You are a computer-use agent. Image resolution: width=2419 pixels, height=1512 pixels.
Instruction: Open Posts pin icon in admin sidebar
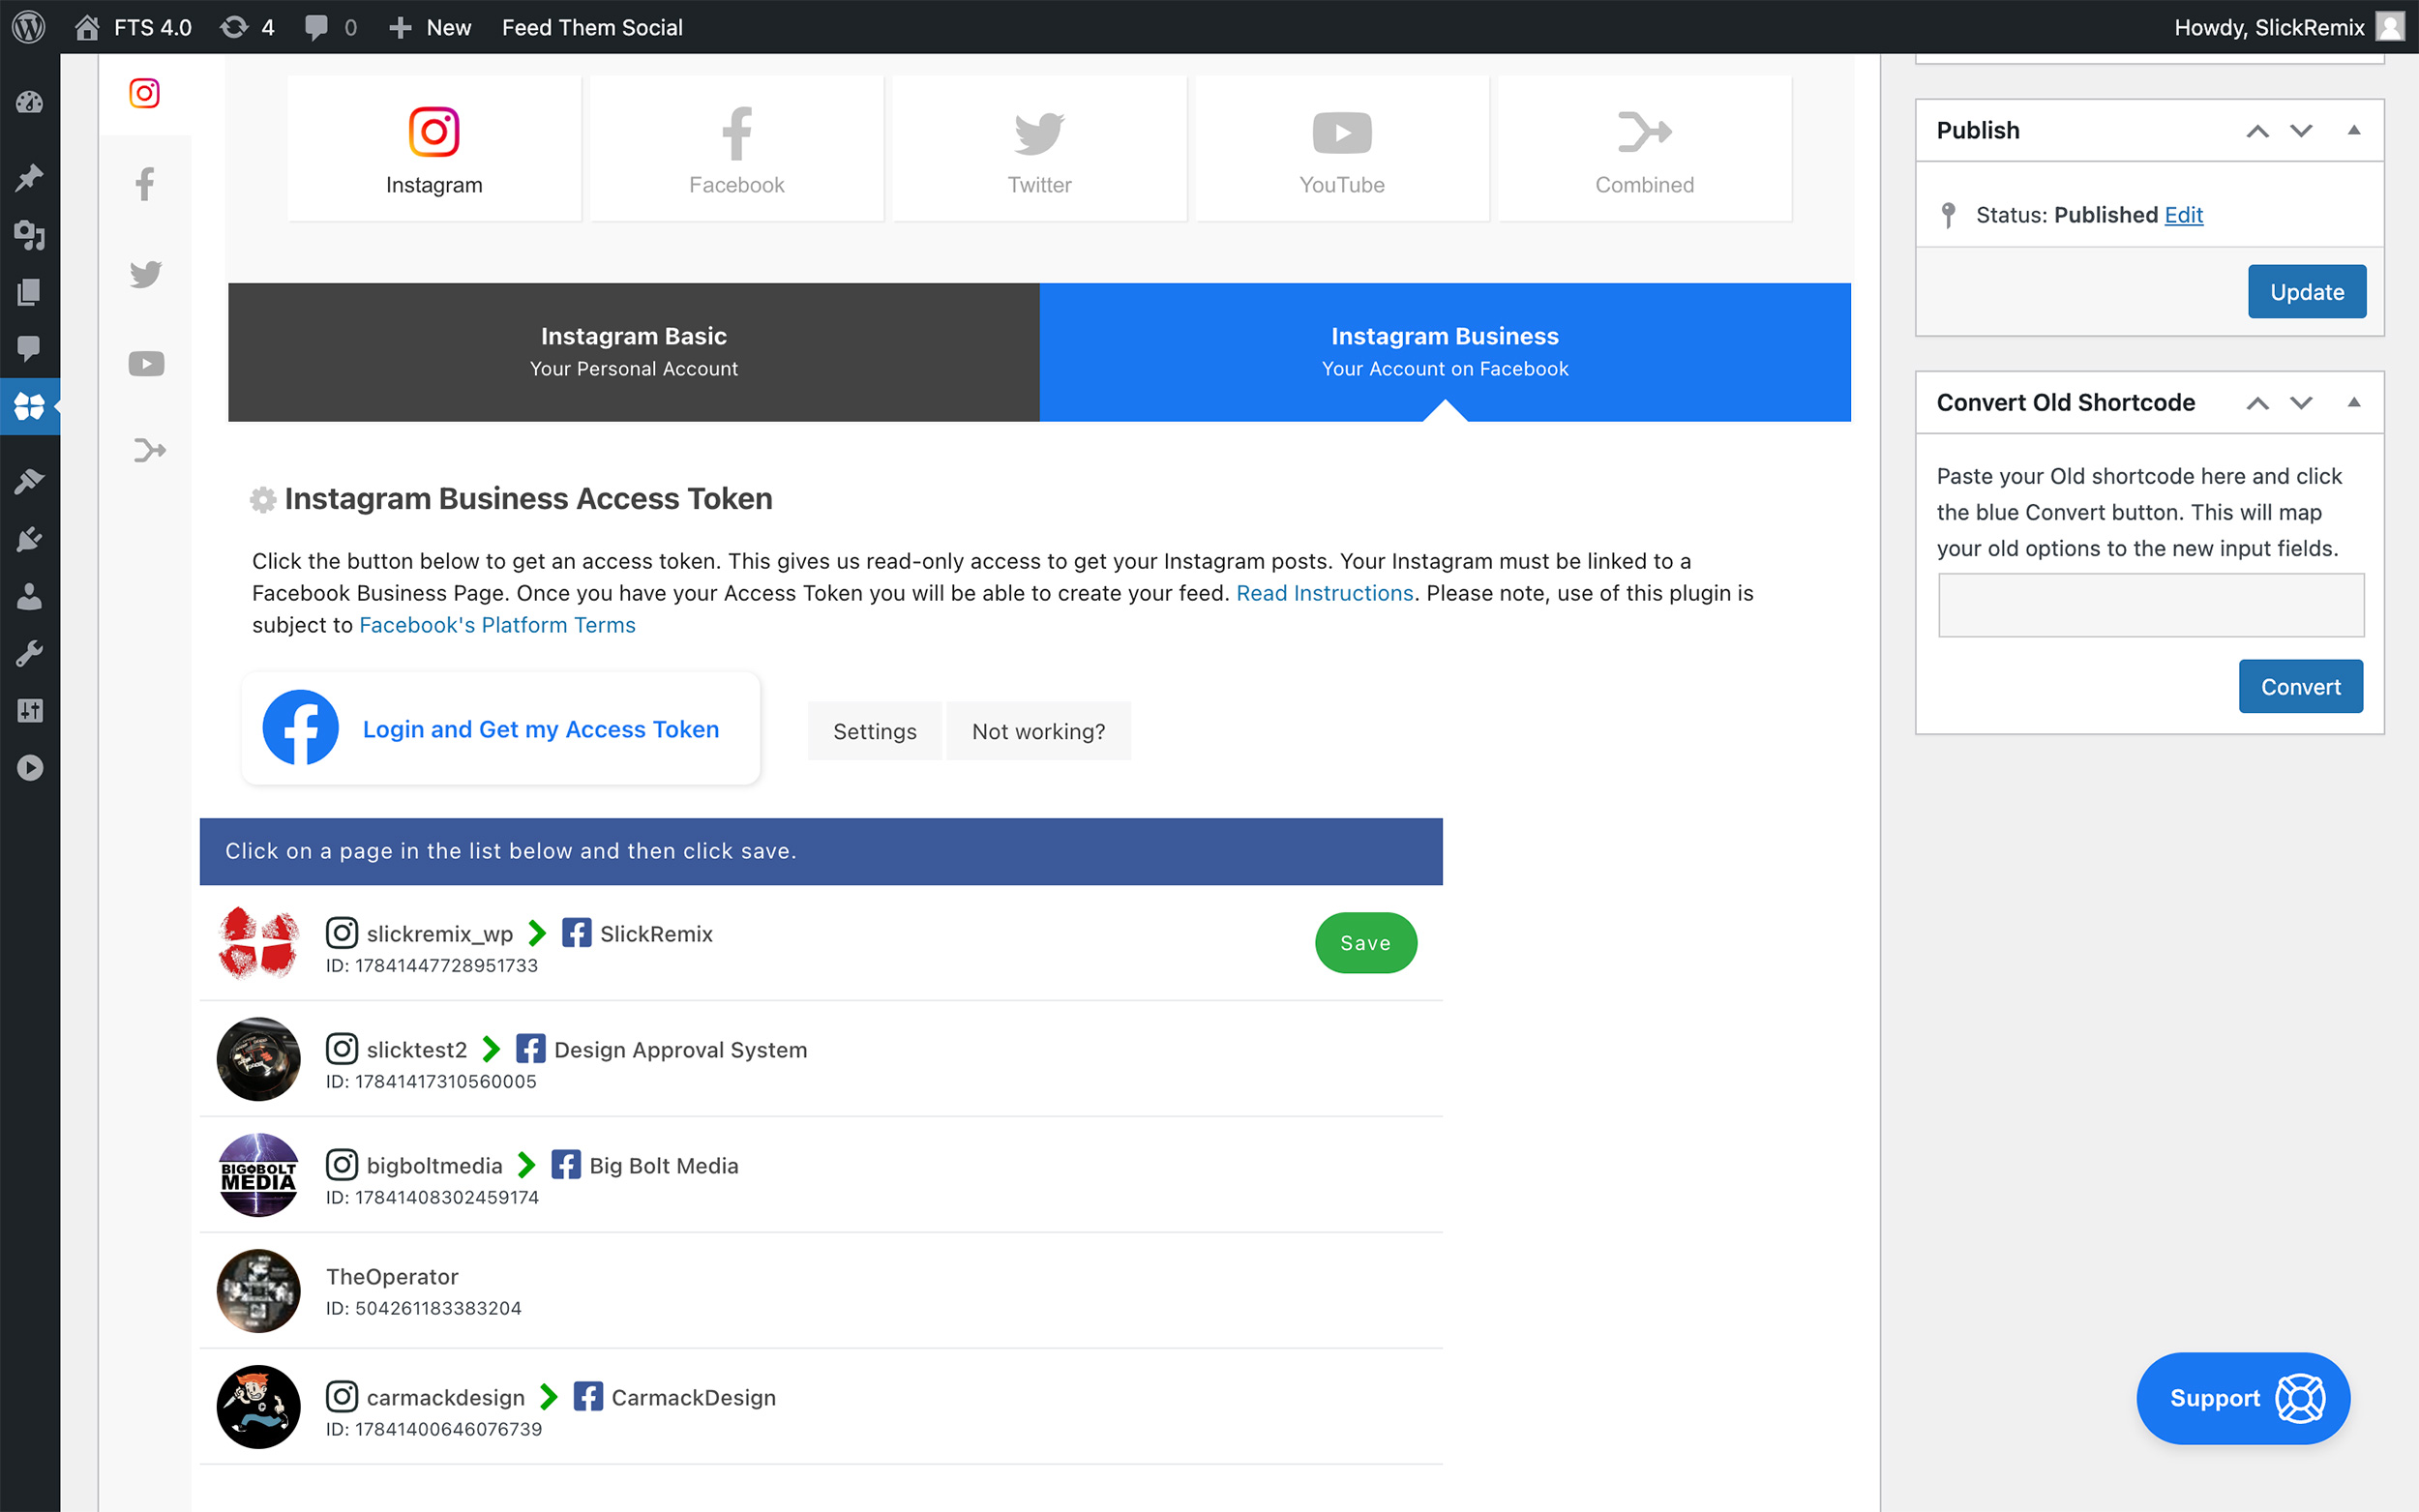click(x=29, y=178)
